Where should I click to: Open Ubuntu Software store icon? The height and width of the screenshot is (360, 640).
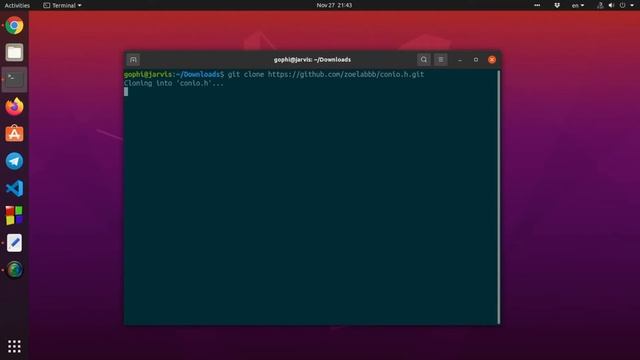tap(14, 134)
